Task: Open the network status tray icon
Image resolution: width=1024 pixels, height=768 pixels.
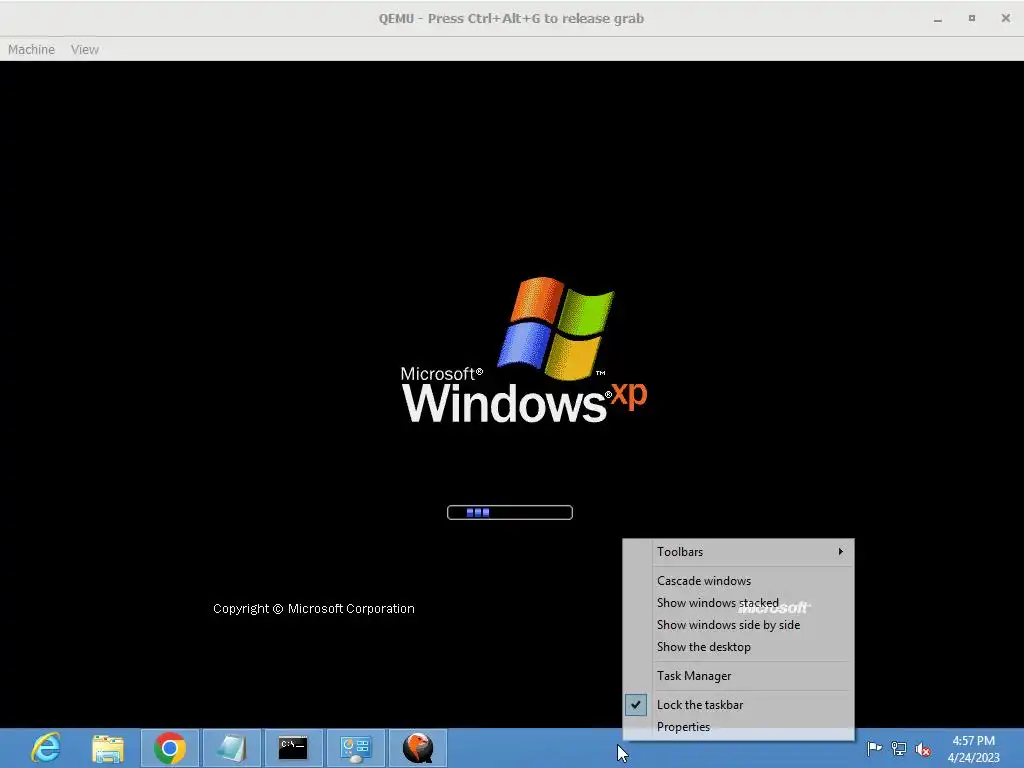Action: point(899,749)
